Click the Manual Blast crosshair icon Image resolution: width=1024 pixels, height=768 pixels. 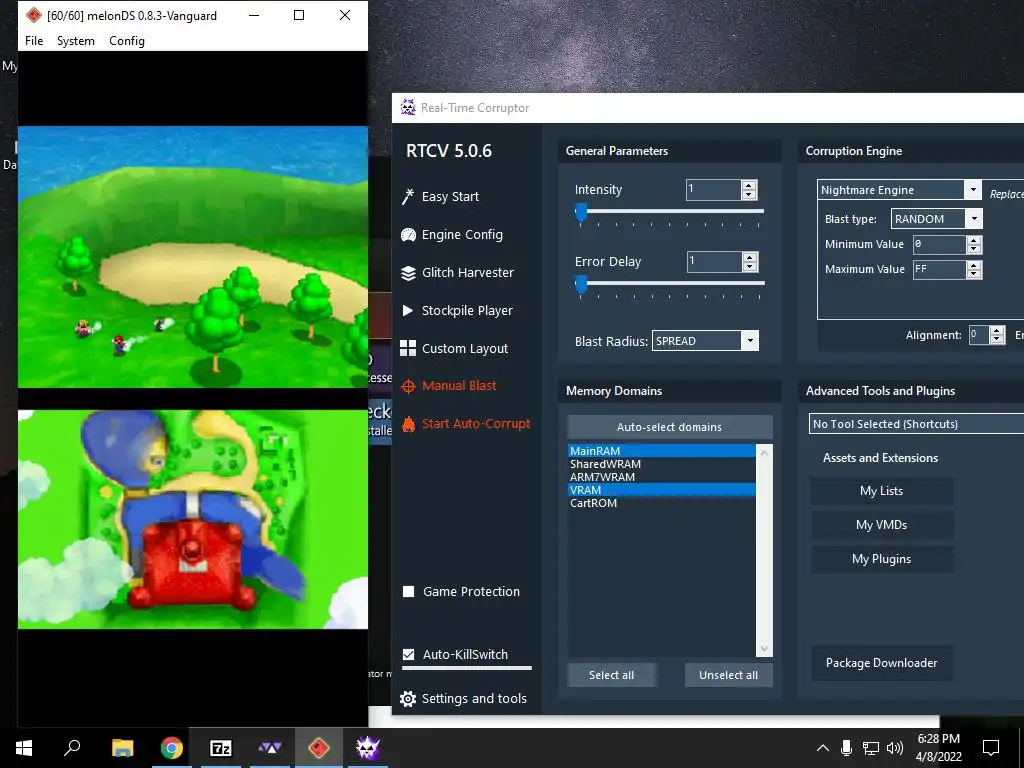point(408,386)
